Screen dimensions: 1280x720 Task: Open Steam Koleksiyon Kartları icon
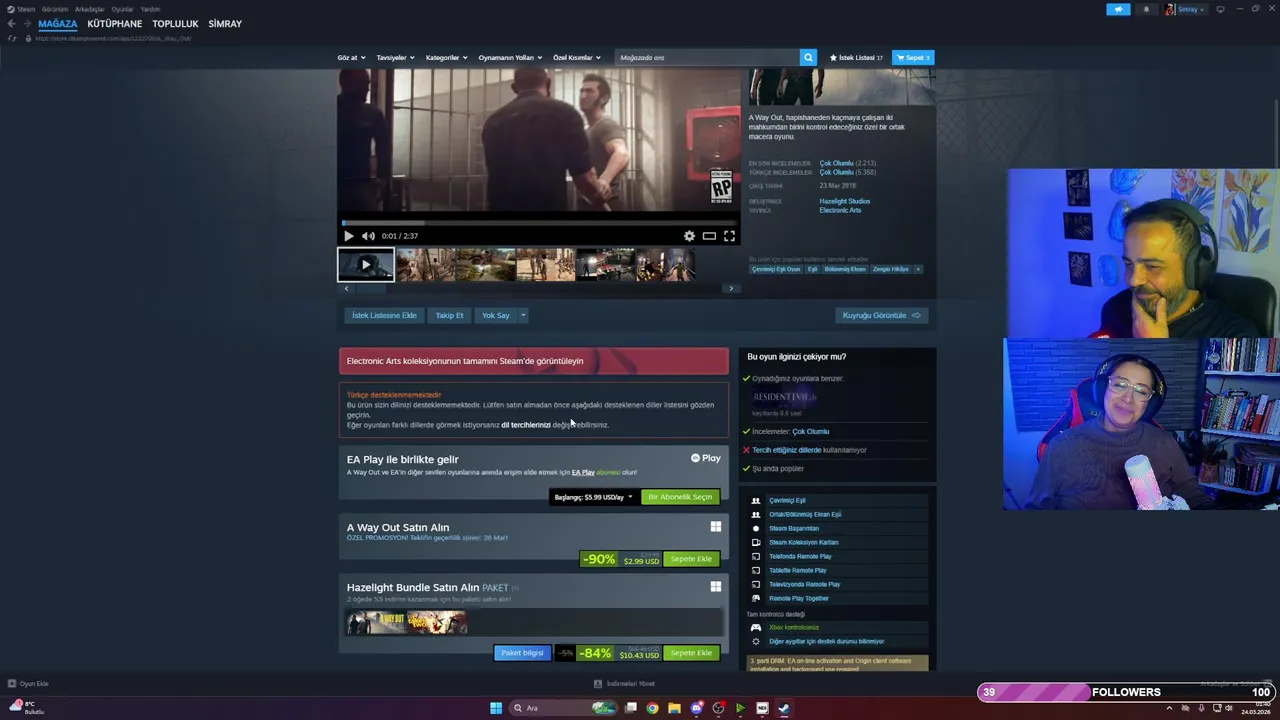pos(756,542)
